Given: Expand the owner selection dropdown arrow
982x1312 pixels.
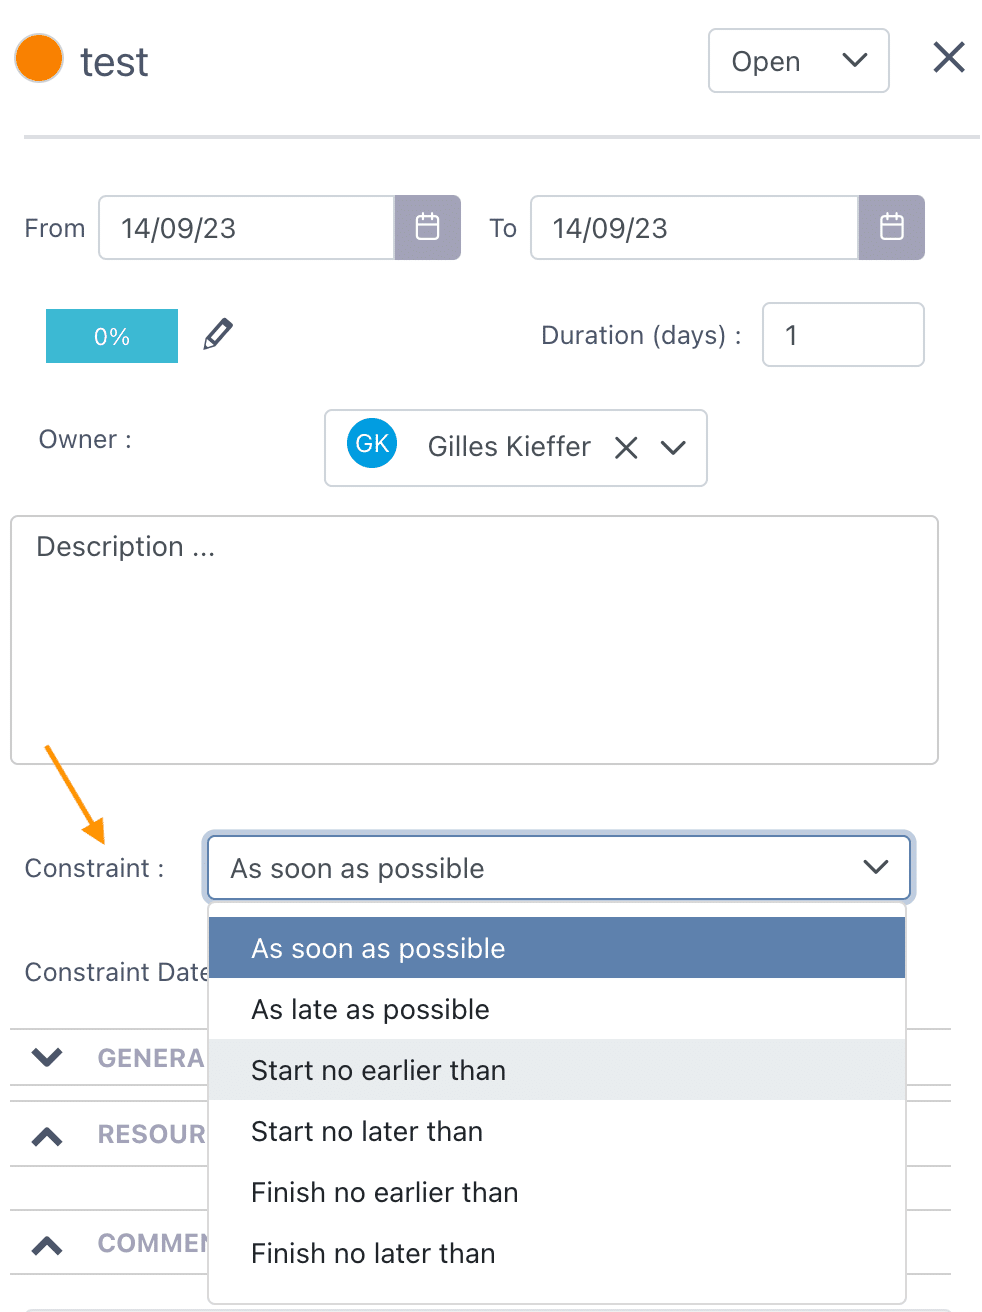Looking at the screenshot, I should 674,447.
